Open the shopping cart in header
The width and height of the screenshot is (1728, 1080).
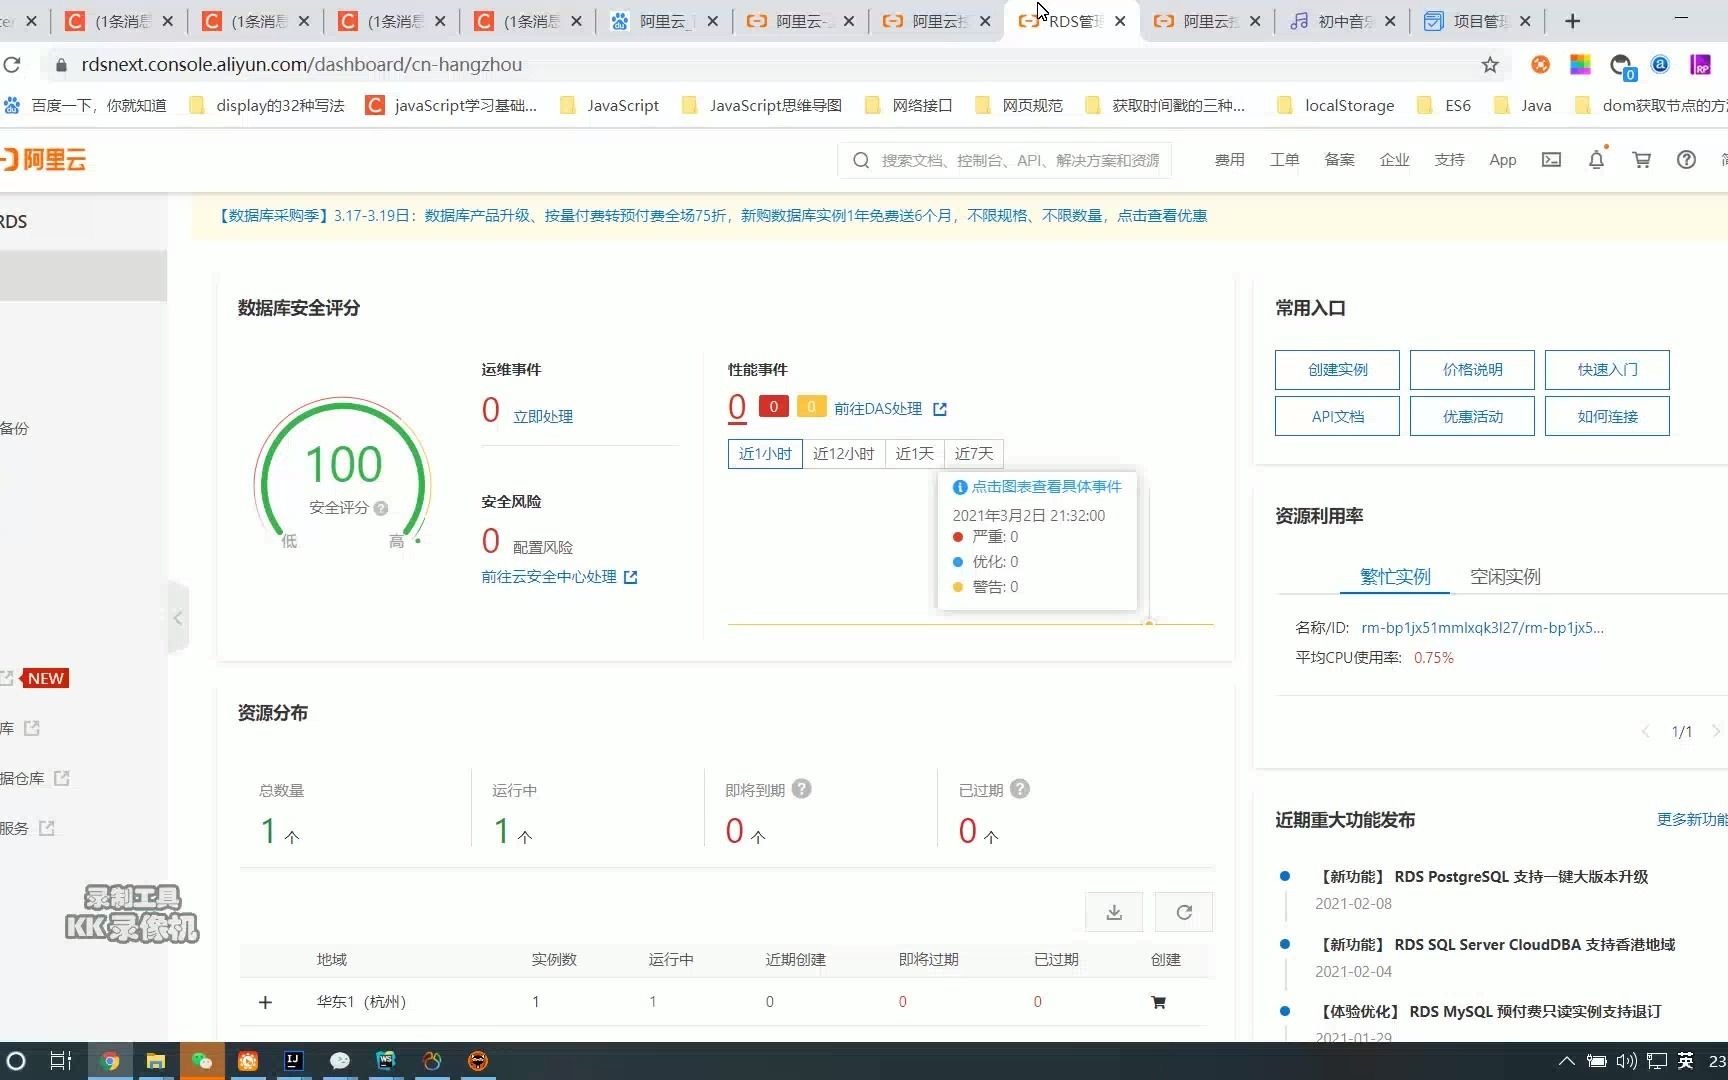point(1641,160)
